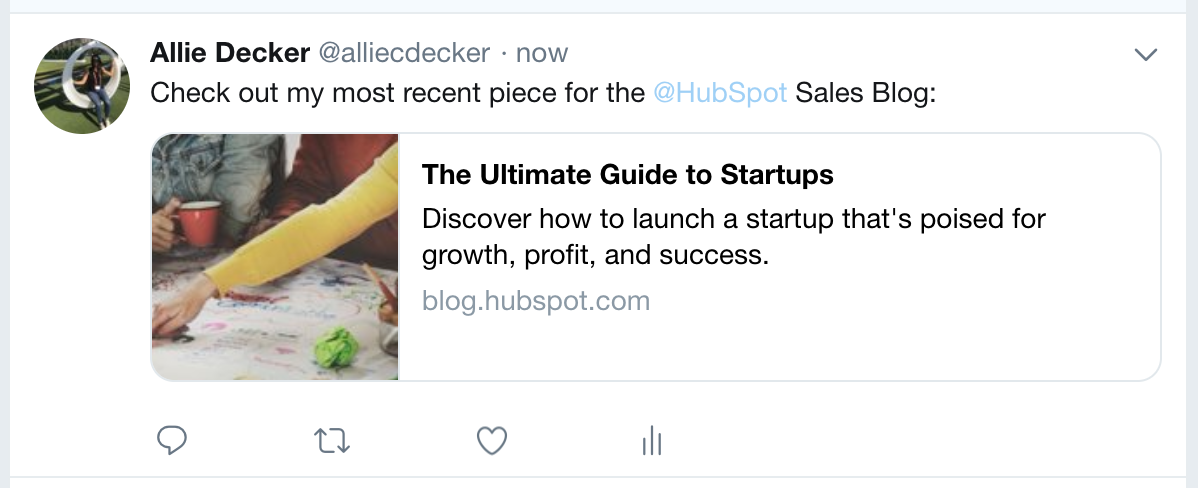
Task: Like the tweet with the heart icon
Action: point(491,440)
